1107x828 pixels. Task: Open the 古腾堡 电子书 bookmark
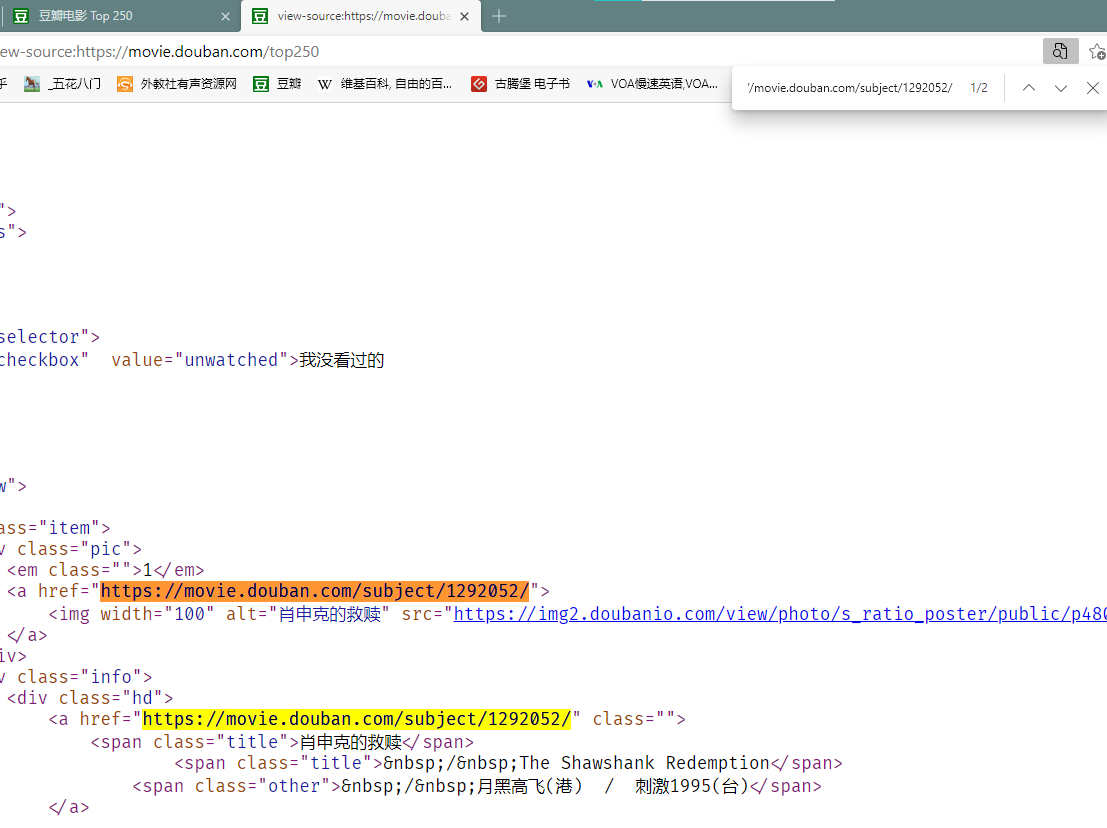[520, 84]
